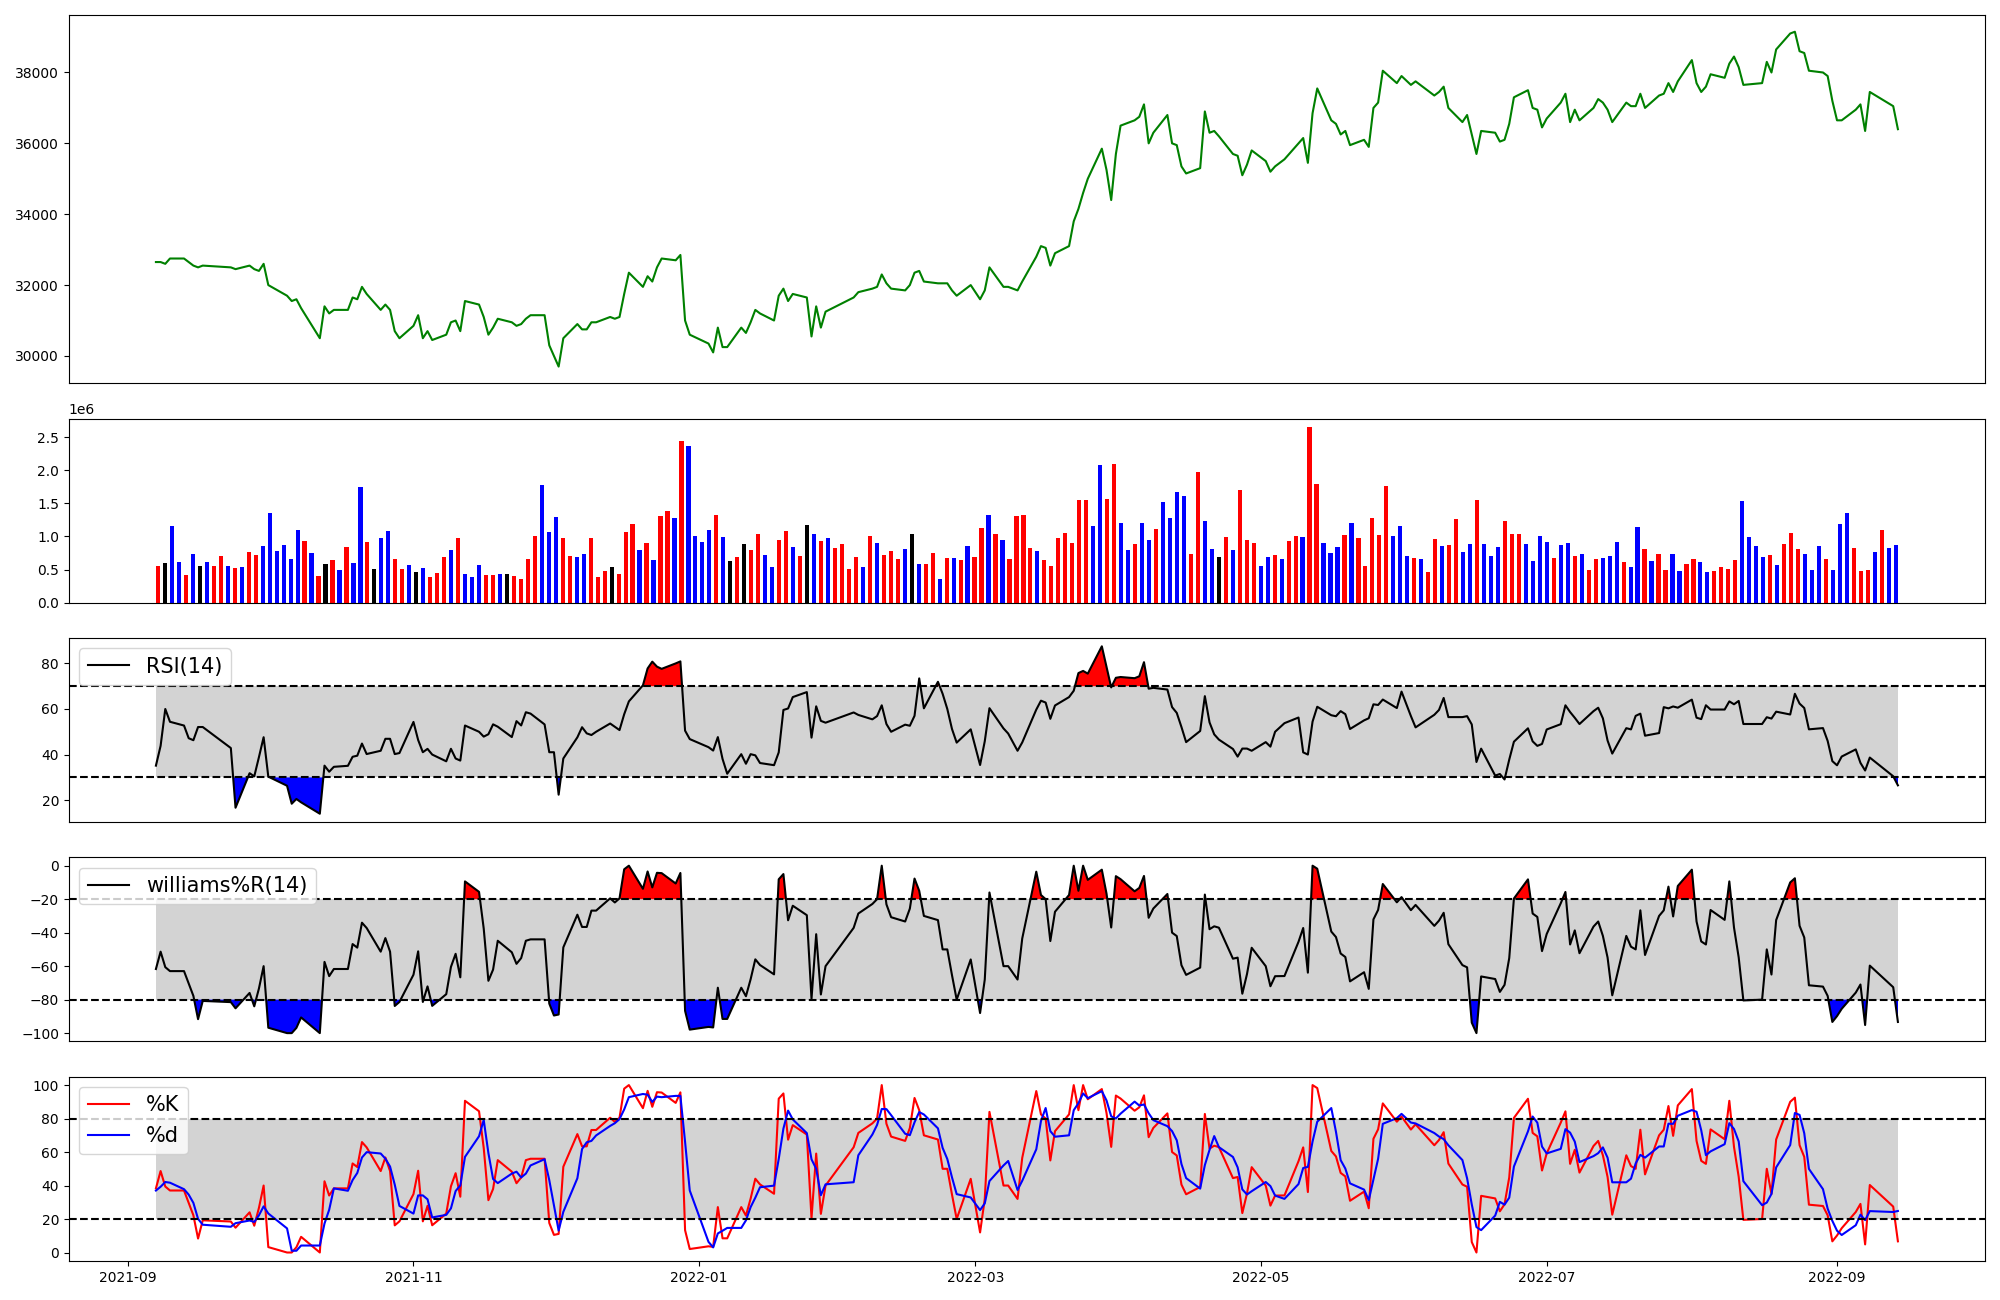Click the williams%R(14) legend label

[227, 885]
